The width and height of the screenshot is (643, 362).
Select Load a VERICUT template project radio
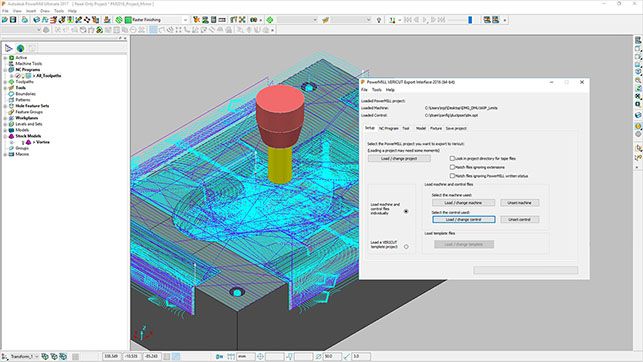coord(406,247)
